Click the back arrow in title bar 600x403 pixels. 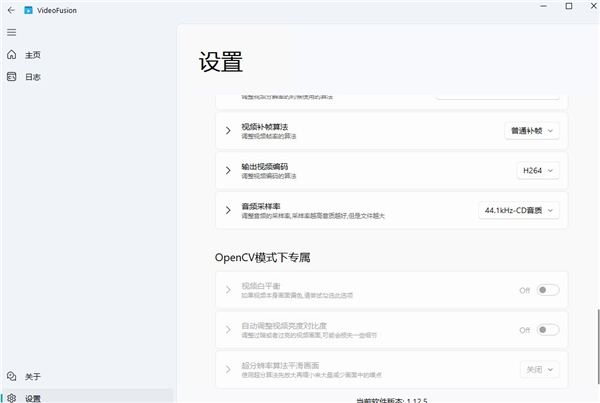[x=11, y=8]
